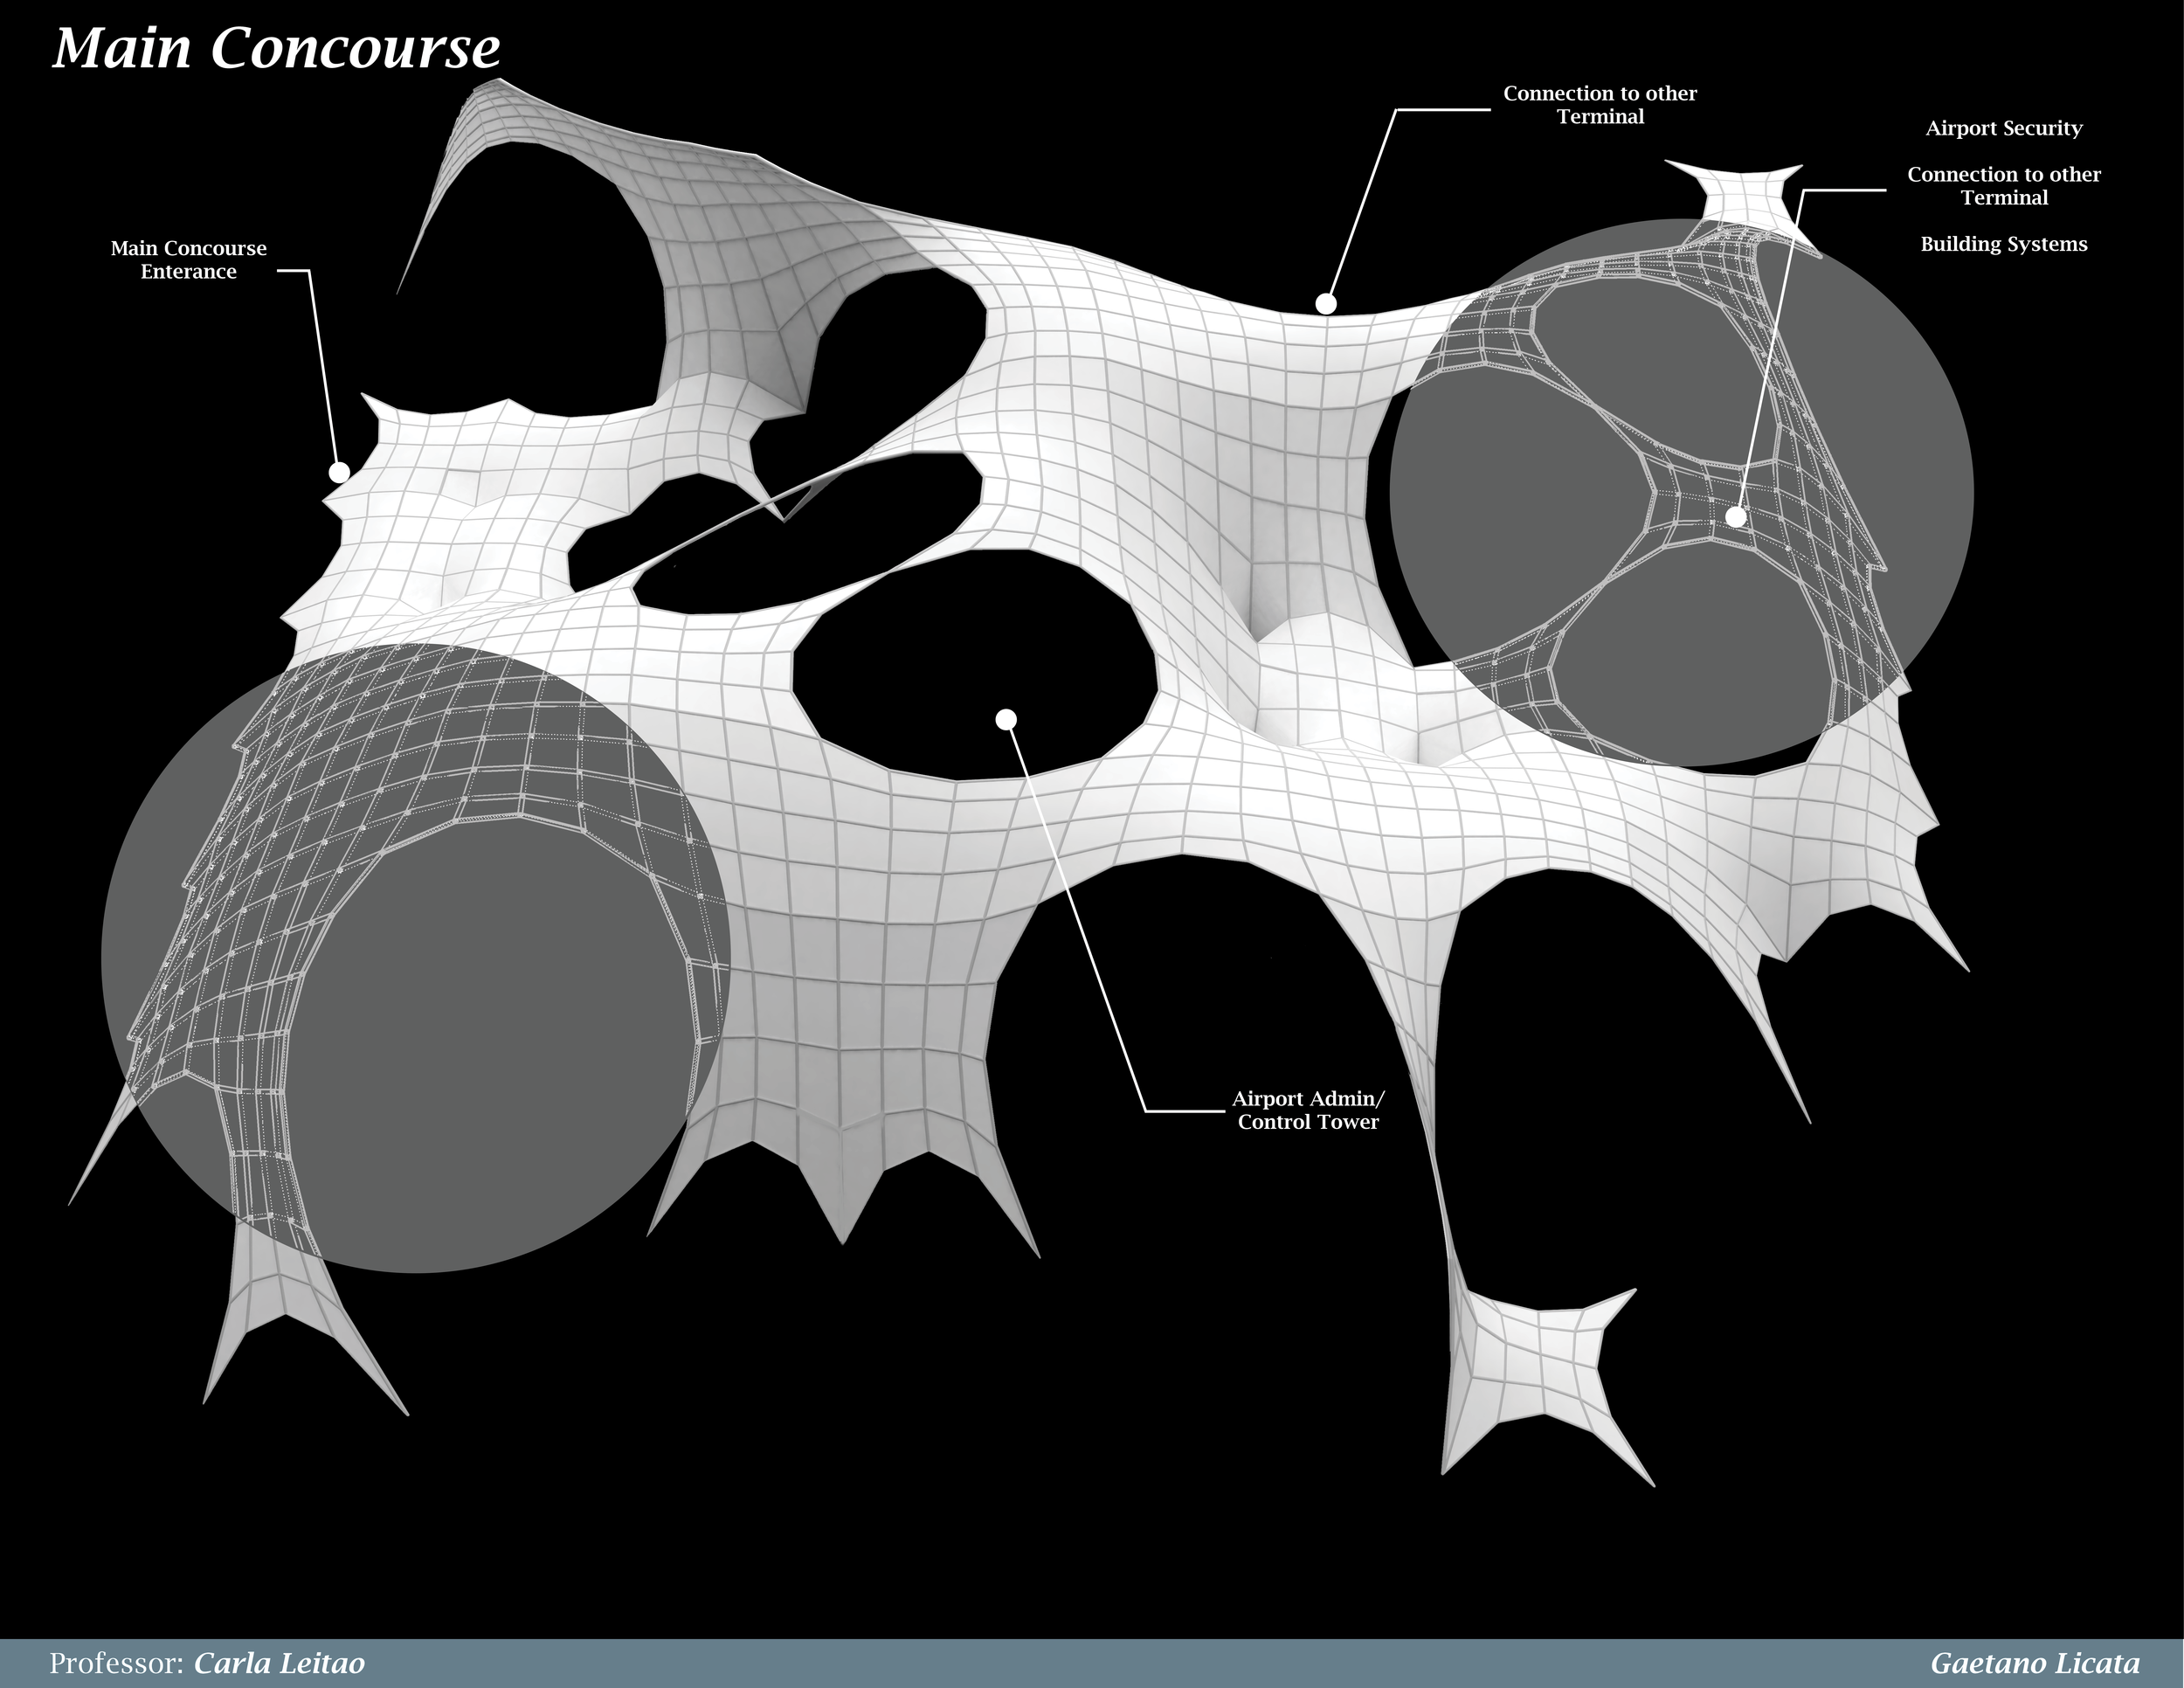Click the Main Concourse Enterance marker dot
2184x1688 pixels.
pos(339,472)
